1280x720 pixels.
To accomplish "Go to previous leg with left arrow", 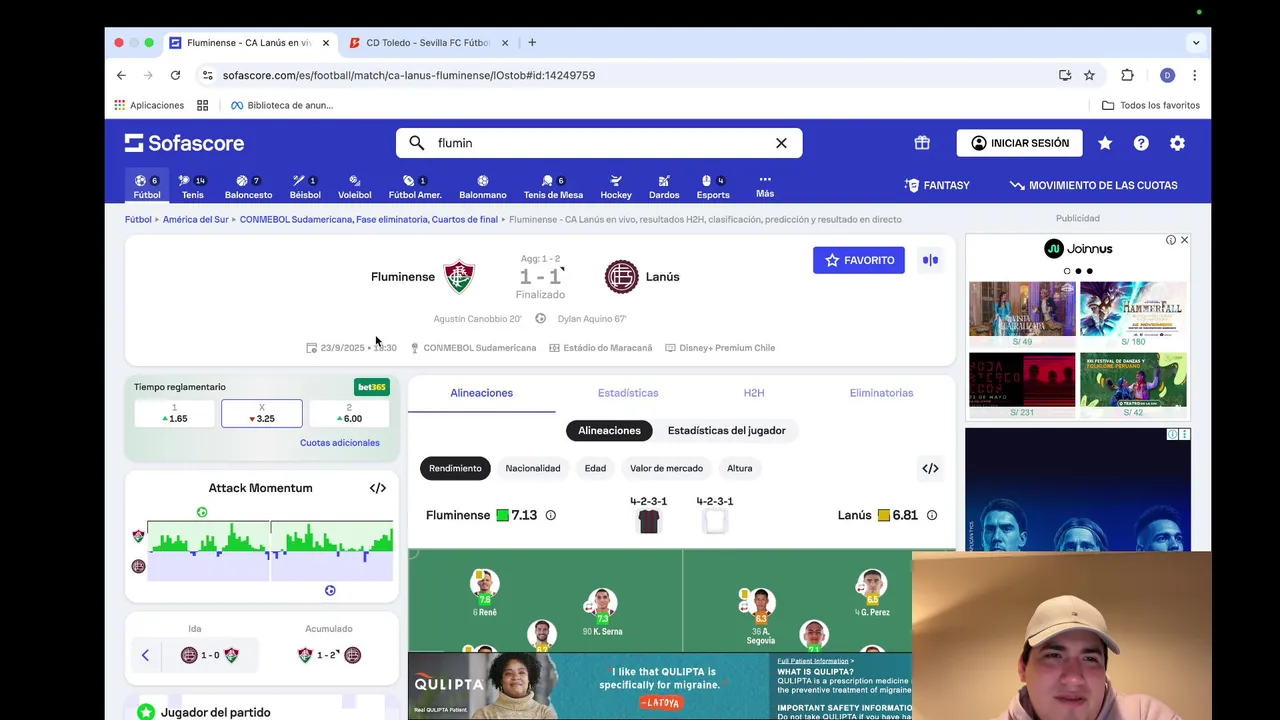I will [145, 655].
